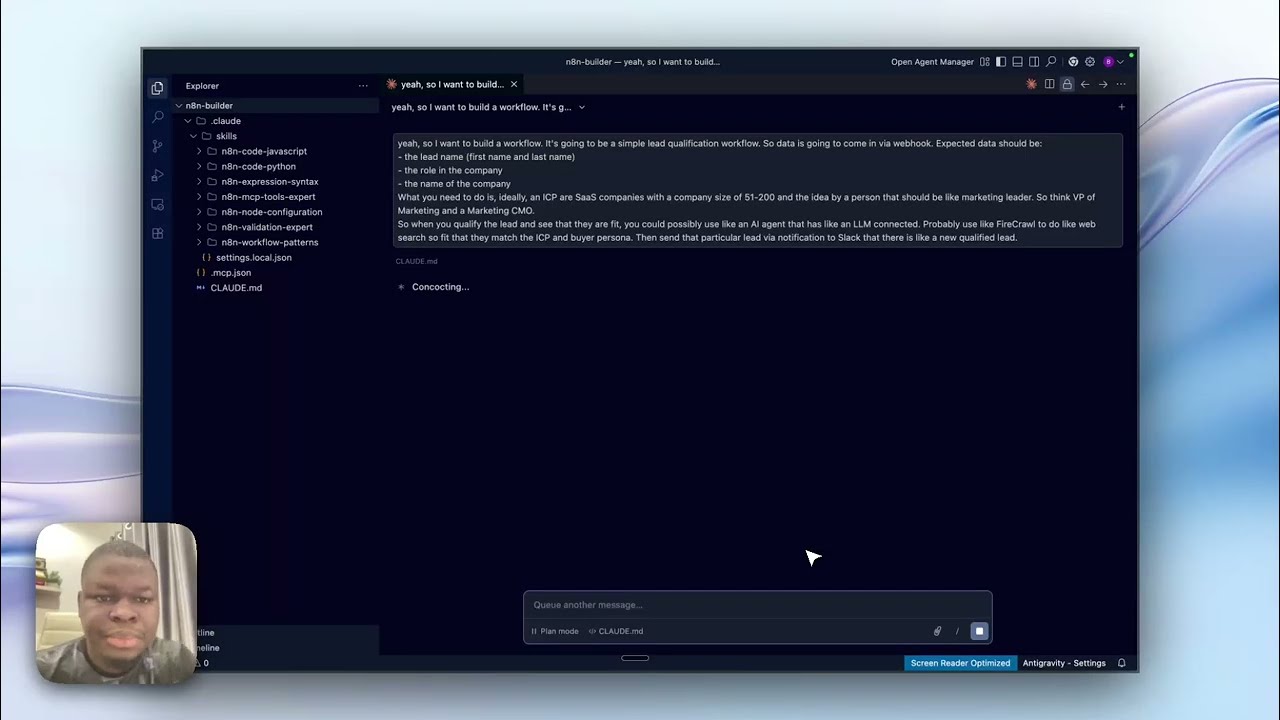Open the Explorer view in activity bar
The width and height of the screenshot is (1280, 720).
[157, 88]
